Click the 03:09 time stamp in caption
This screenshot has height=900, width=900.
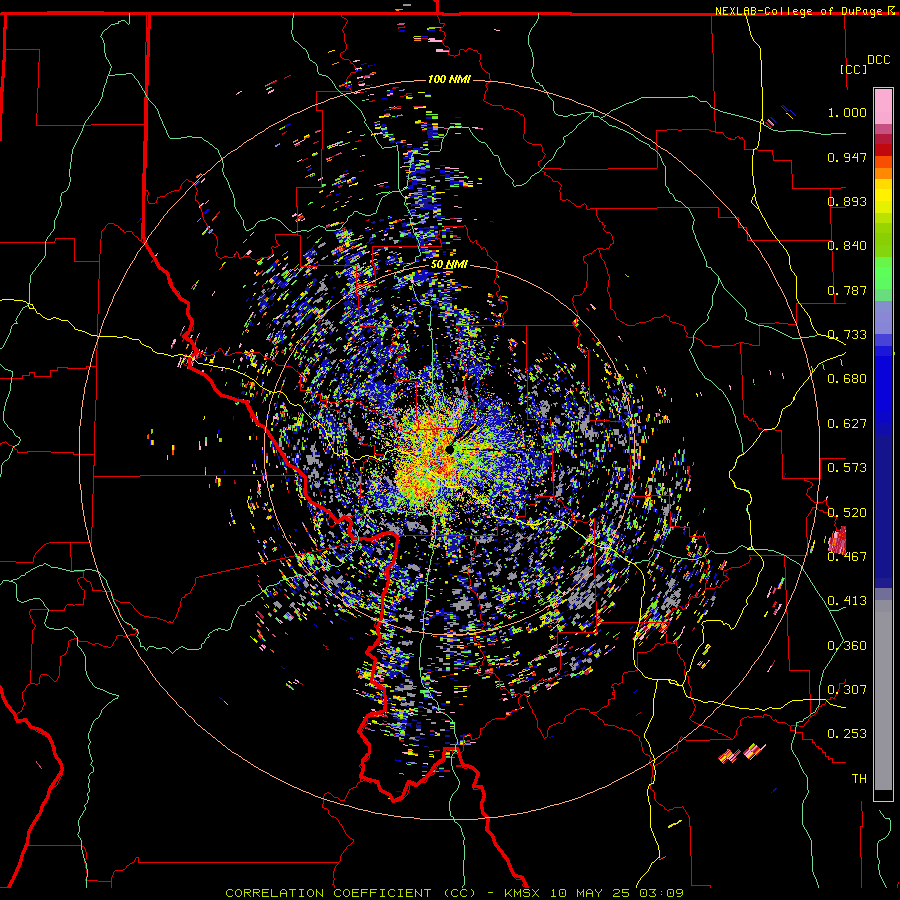[663, 893]
